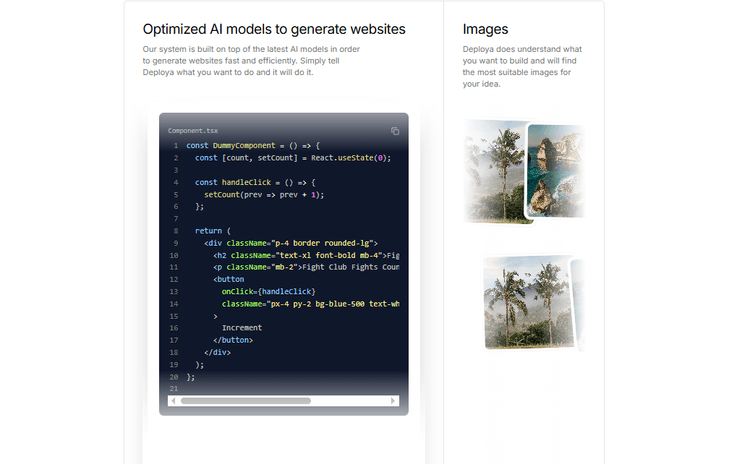Click the scrollbar left arrow in code block

(172, 401)
